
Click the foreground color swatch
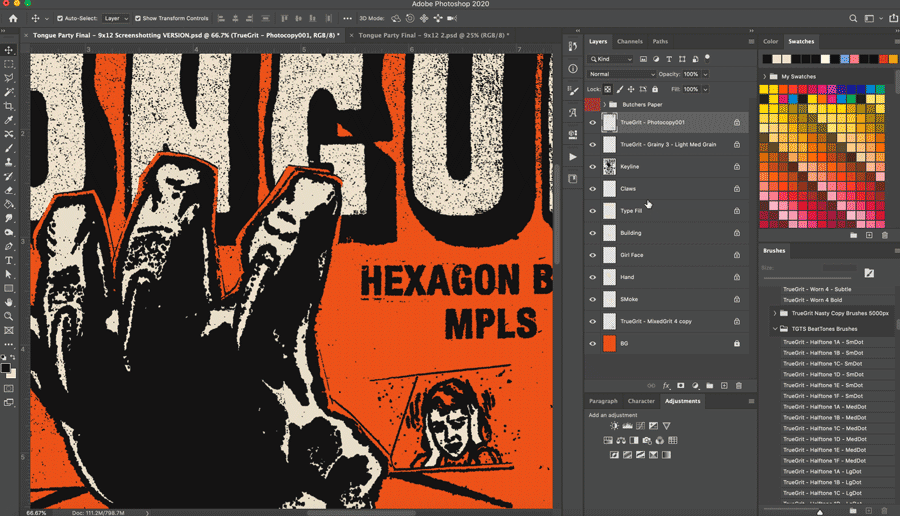pyautogui.click(x=6, y=368)
